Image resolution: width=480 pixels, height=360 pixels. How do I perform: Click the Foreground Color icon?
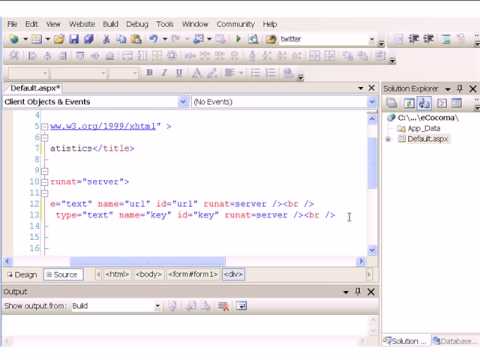(x=197, y=73)
